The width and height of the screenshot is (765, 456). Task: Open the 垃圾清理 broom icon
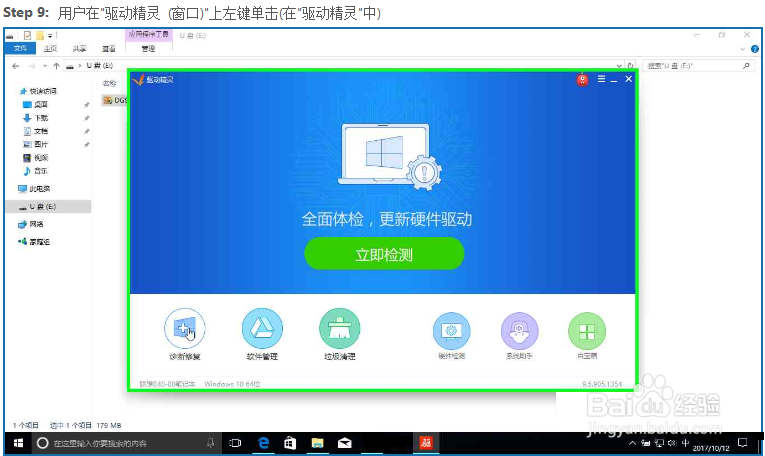[x=340, y=328]
